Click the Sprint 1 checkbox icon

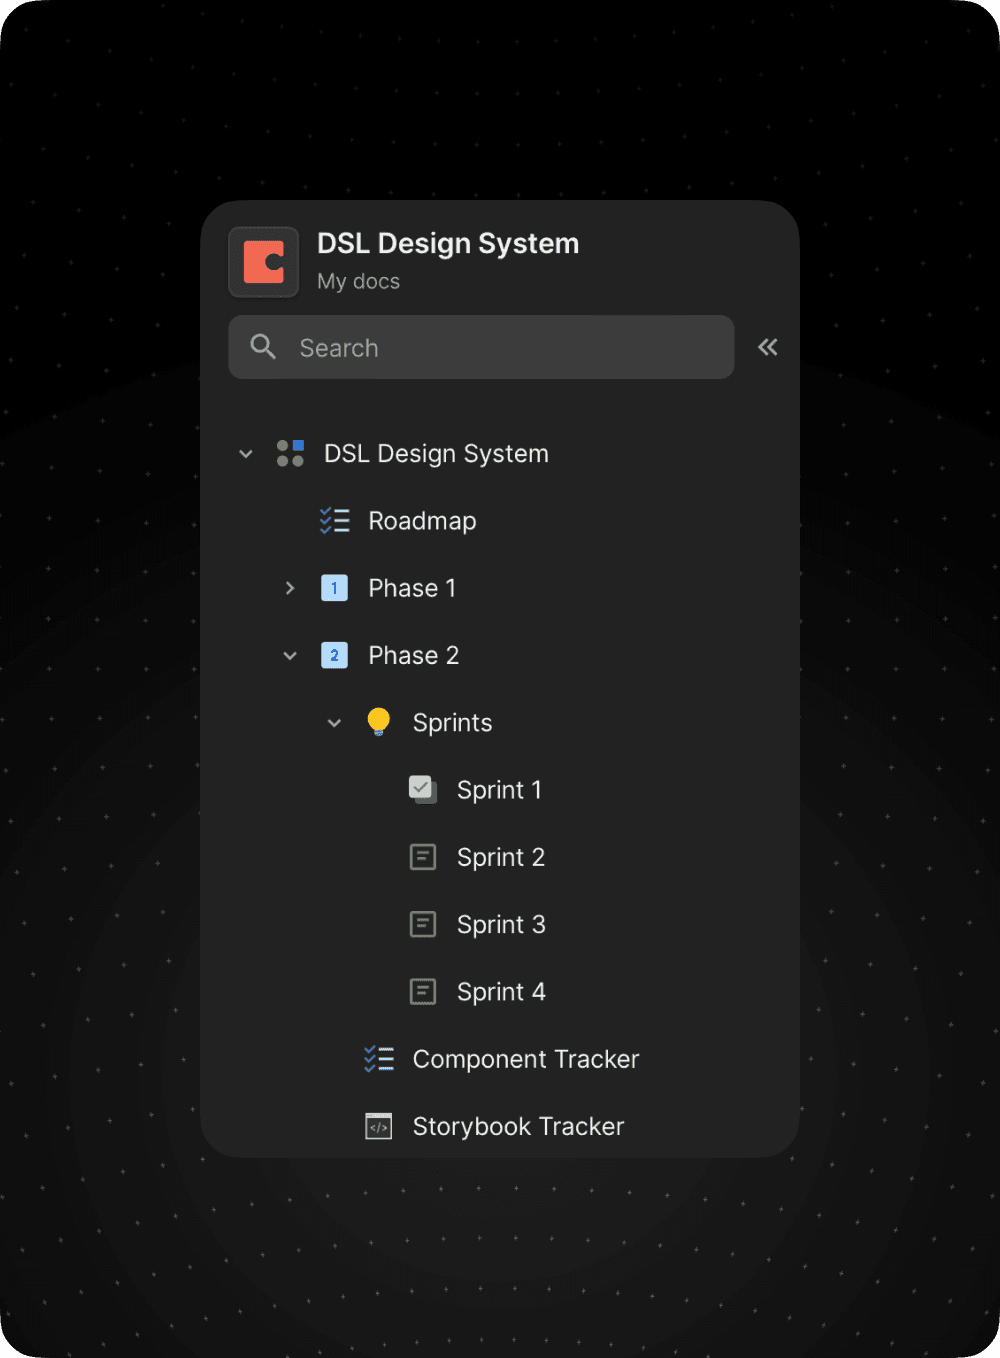pyautogui.click(x=423, y=789)
